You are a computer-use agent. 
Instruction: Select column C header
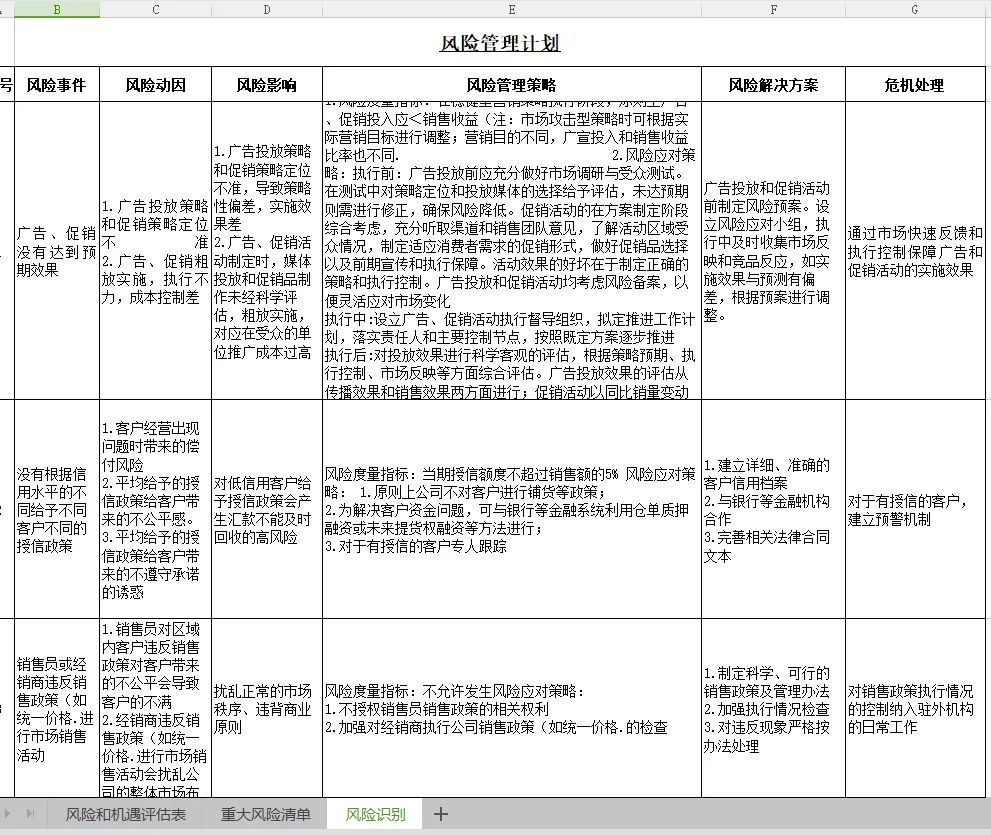(155, 9)
